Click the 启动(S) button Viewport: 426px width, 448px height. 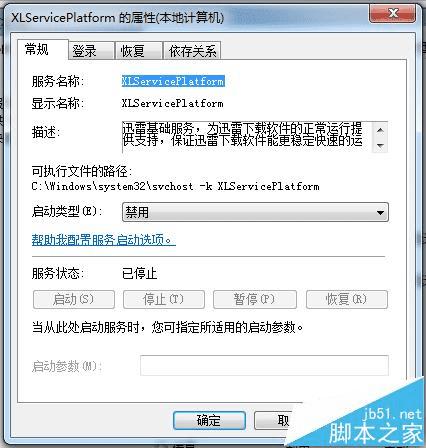(x=74, y=299)
